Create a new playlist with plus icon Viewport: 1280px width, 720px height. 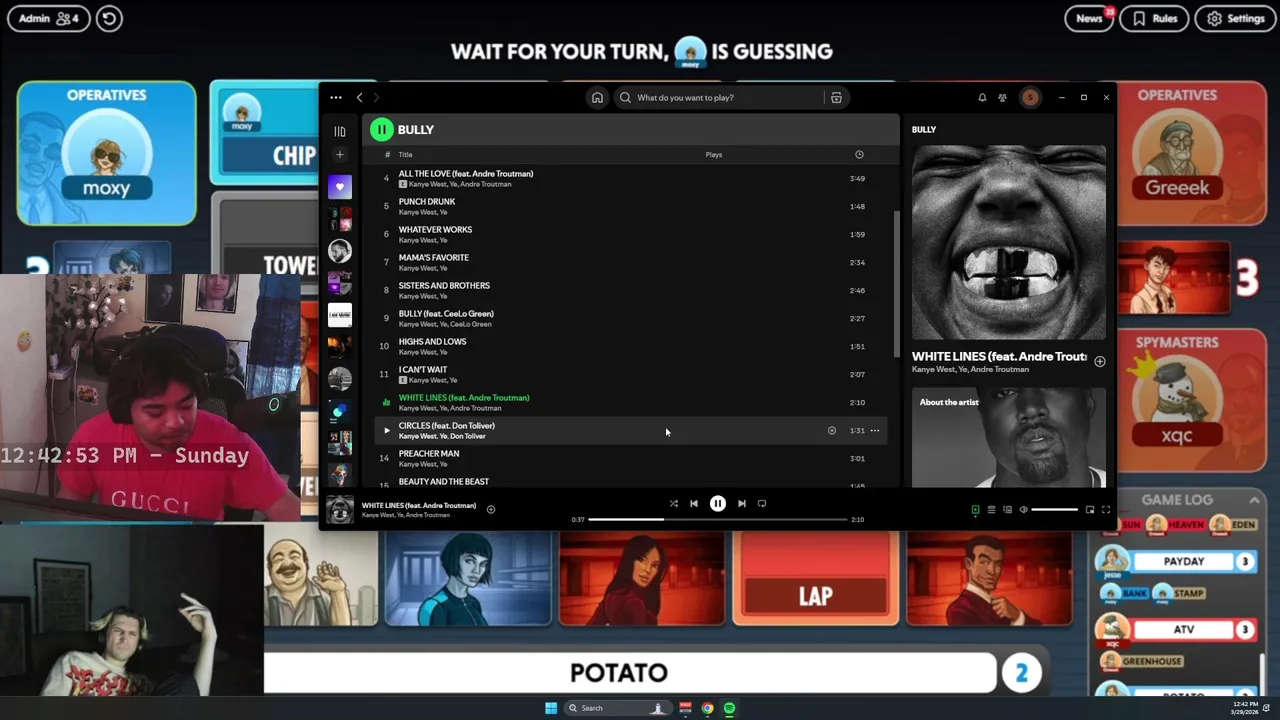tap(340, 154)
